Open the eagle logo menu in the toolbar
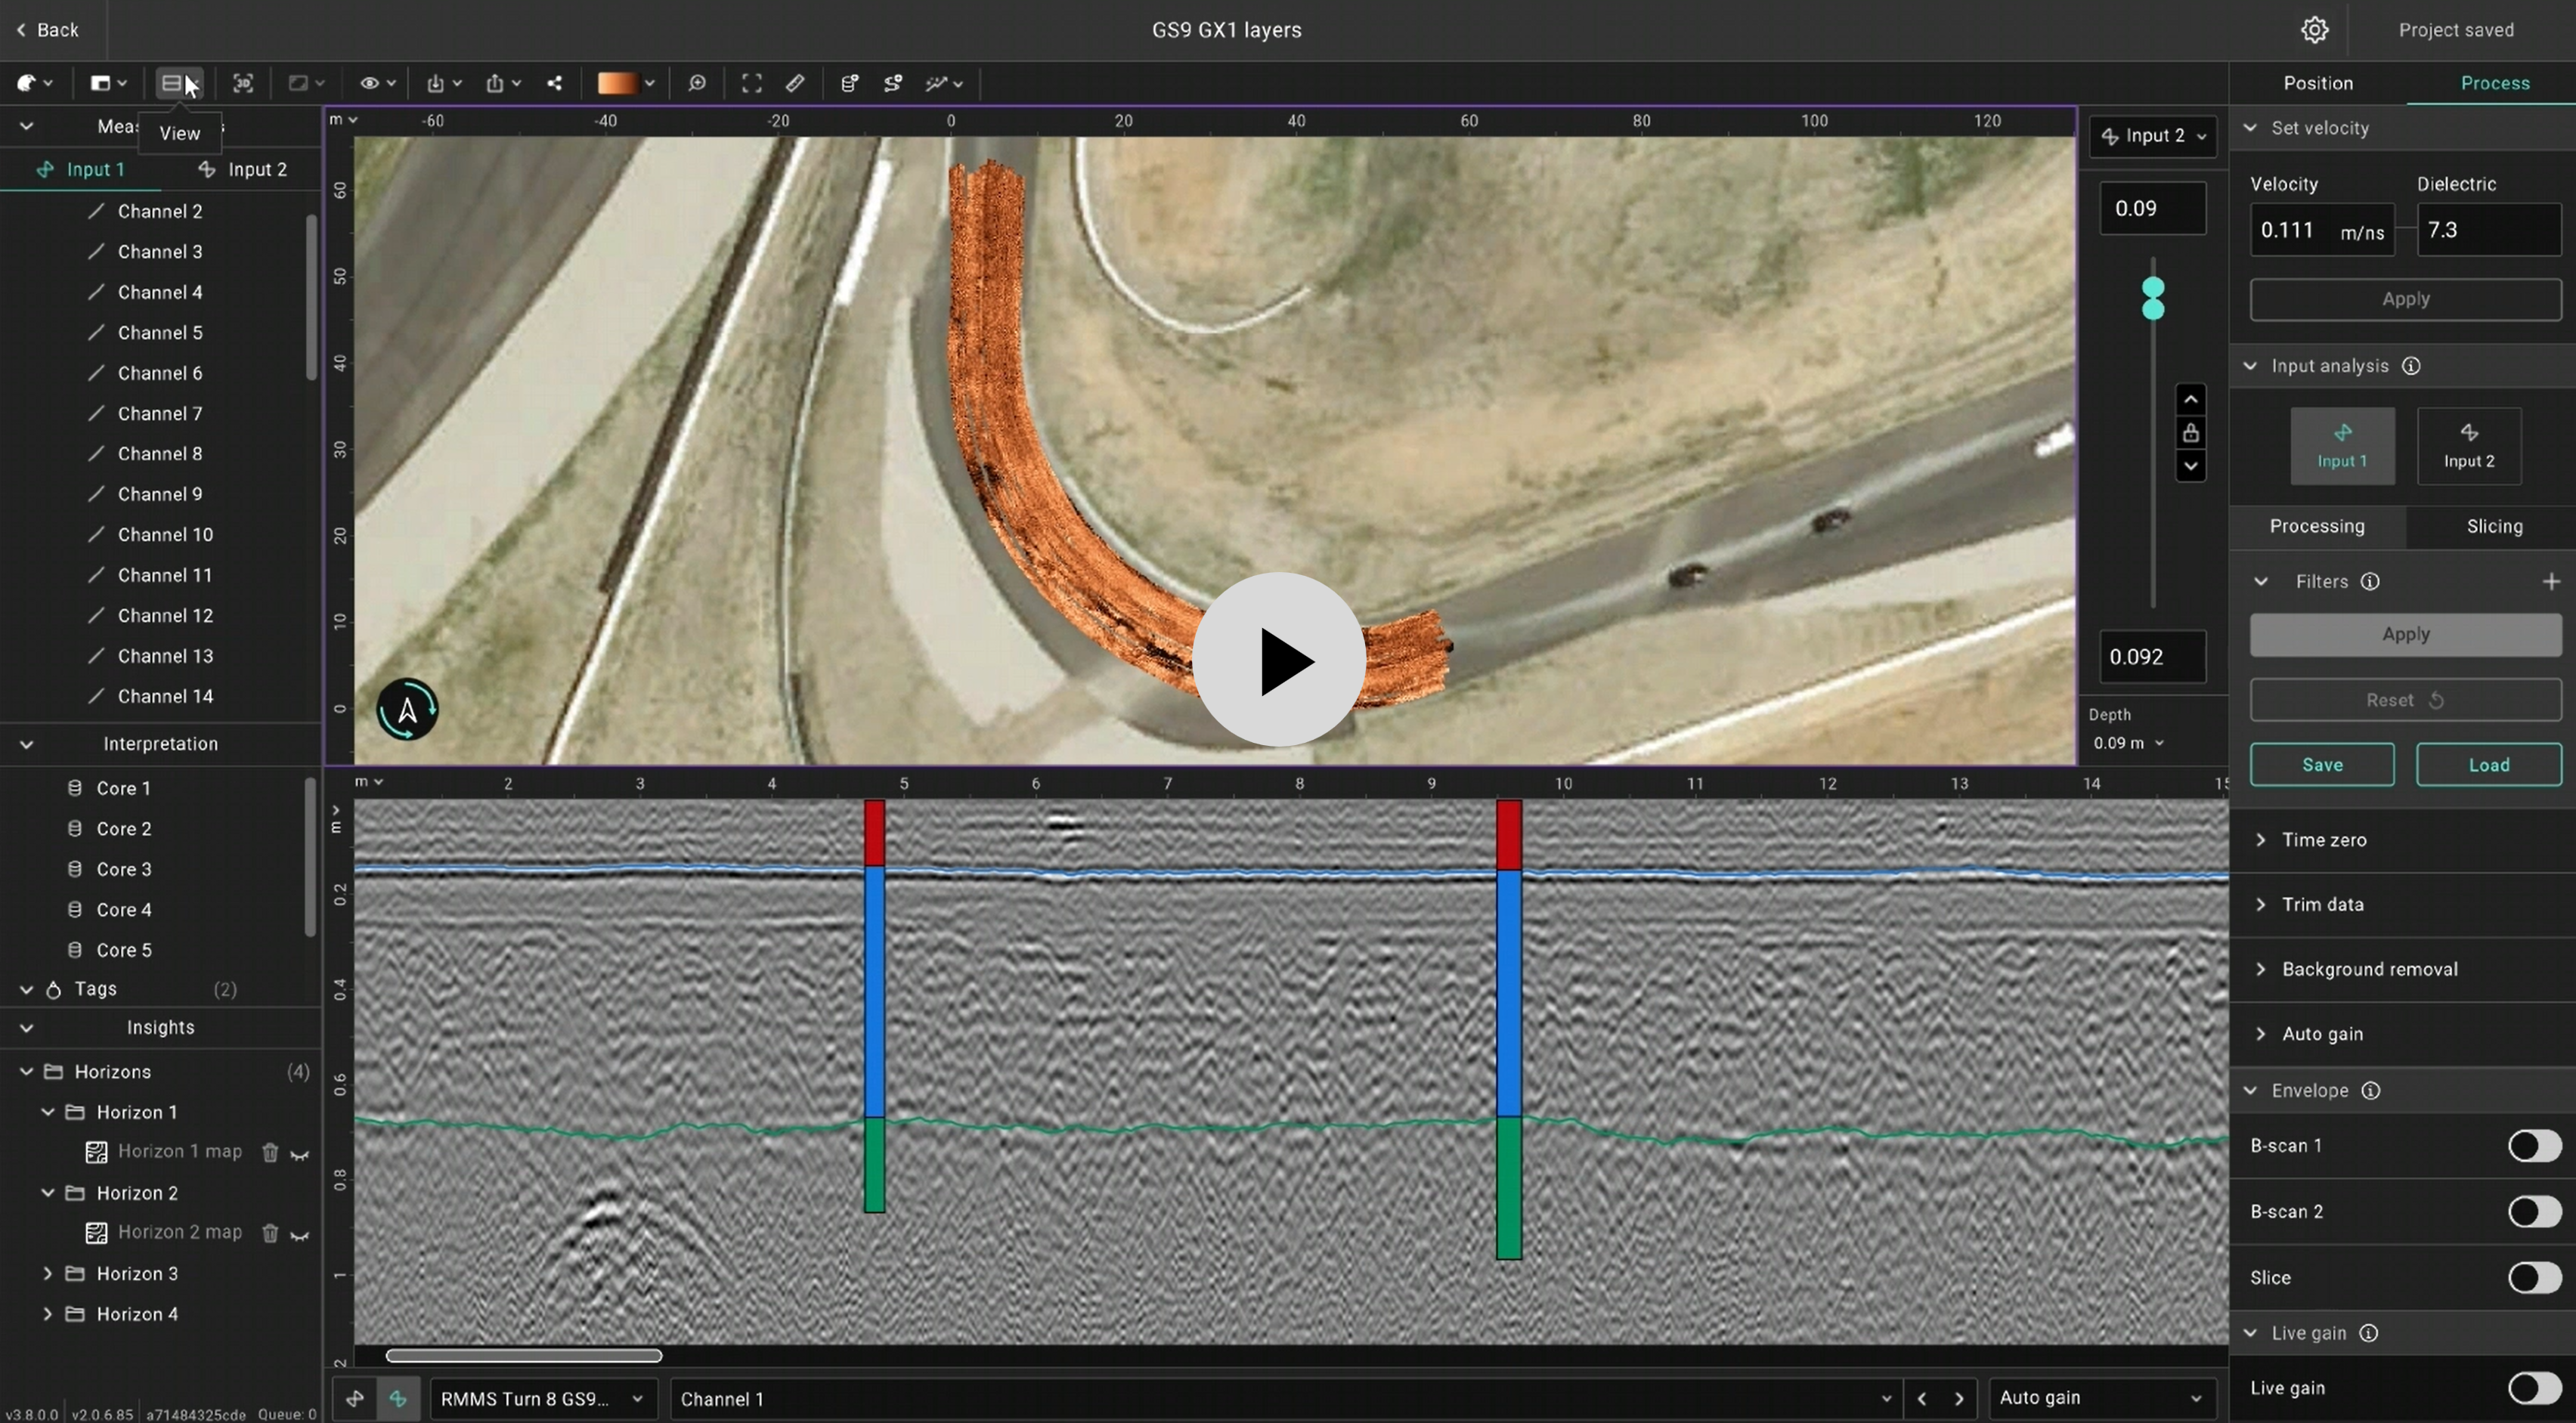The image size is (2576, 1423). (34, 83)
